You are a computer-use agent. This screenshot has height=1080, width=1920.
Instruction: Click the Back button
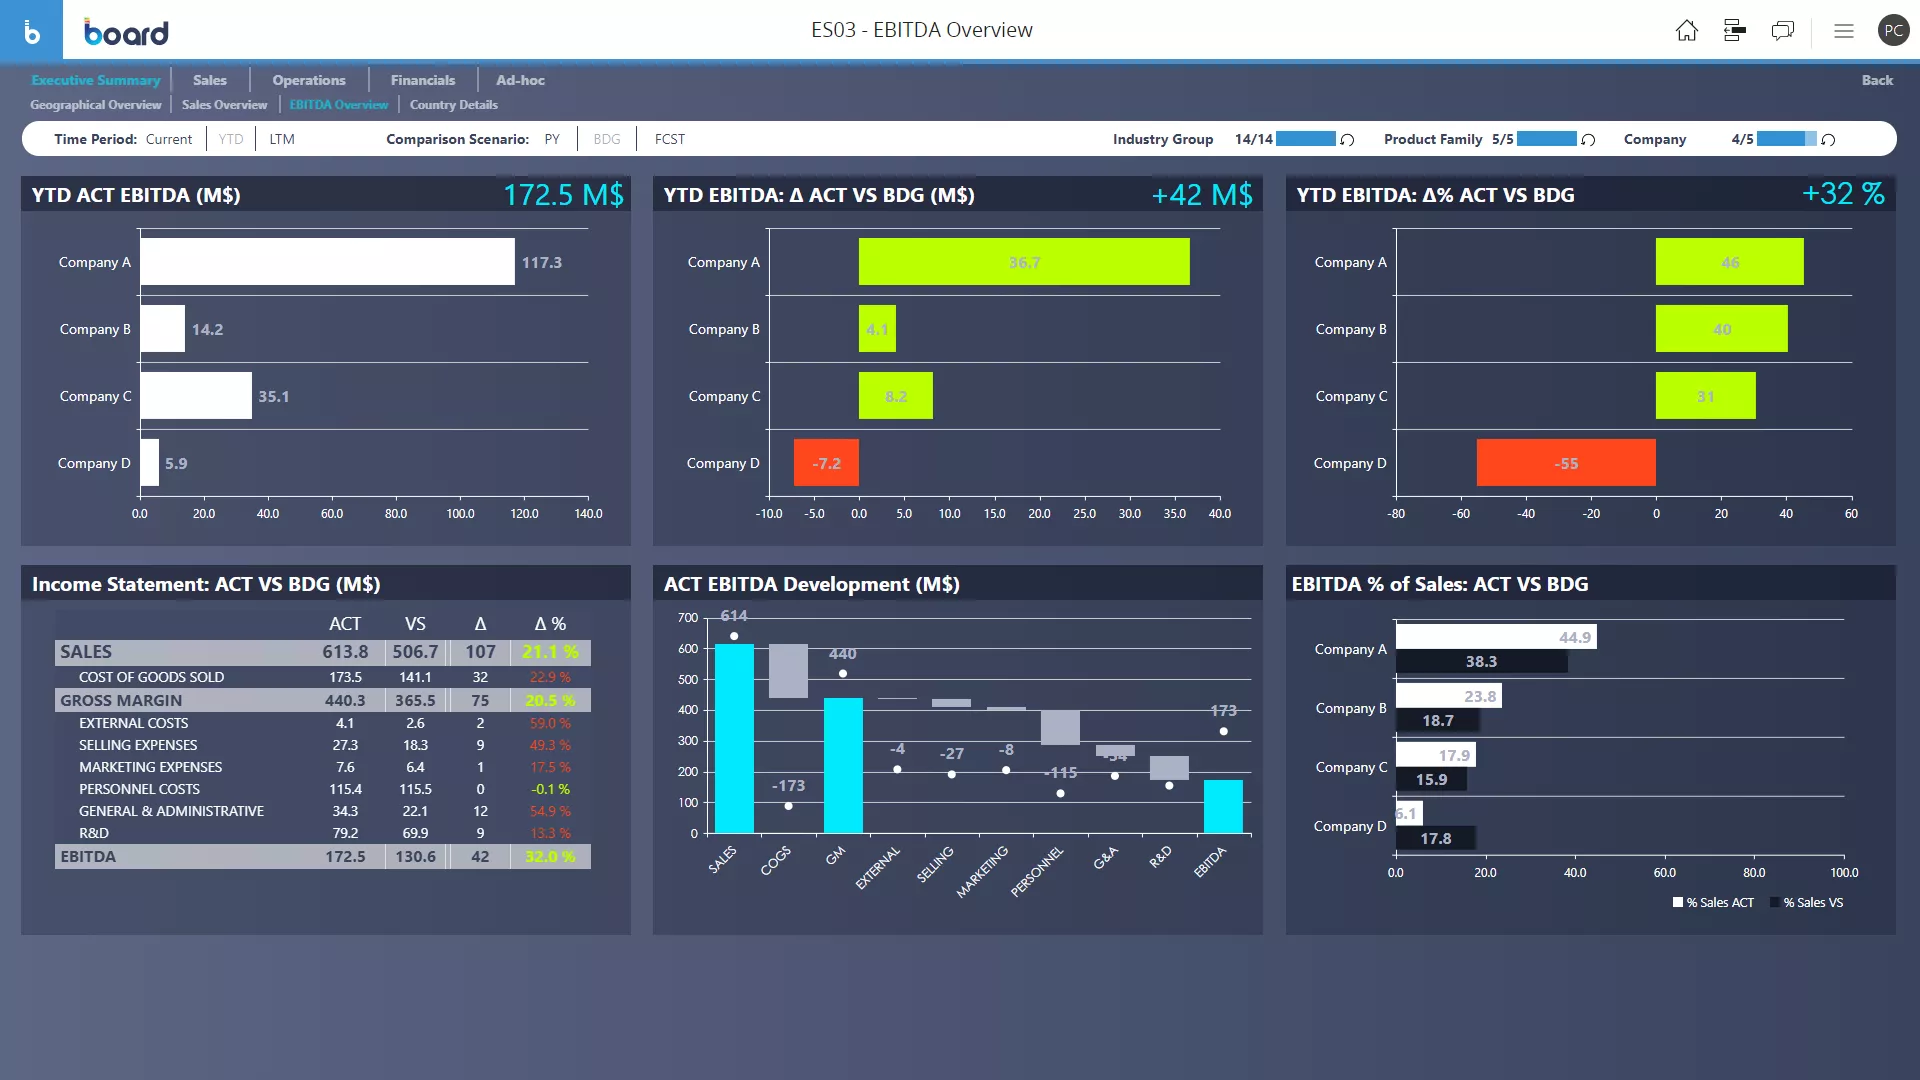pos(1876,79)
